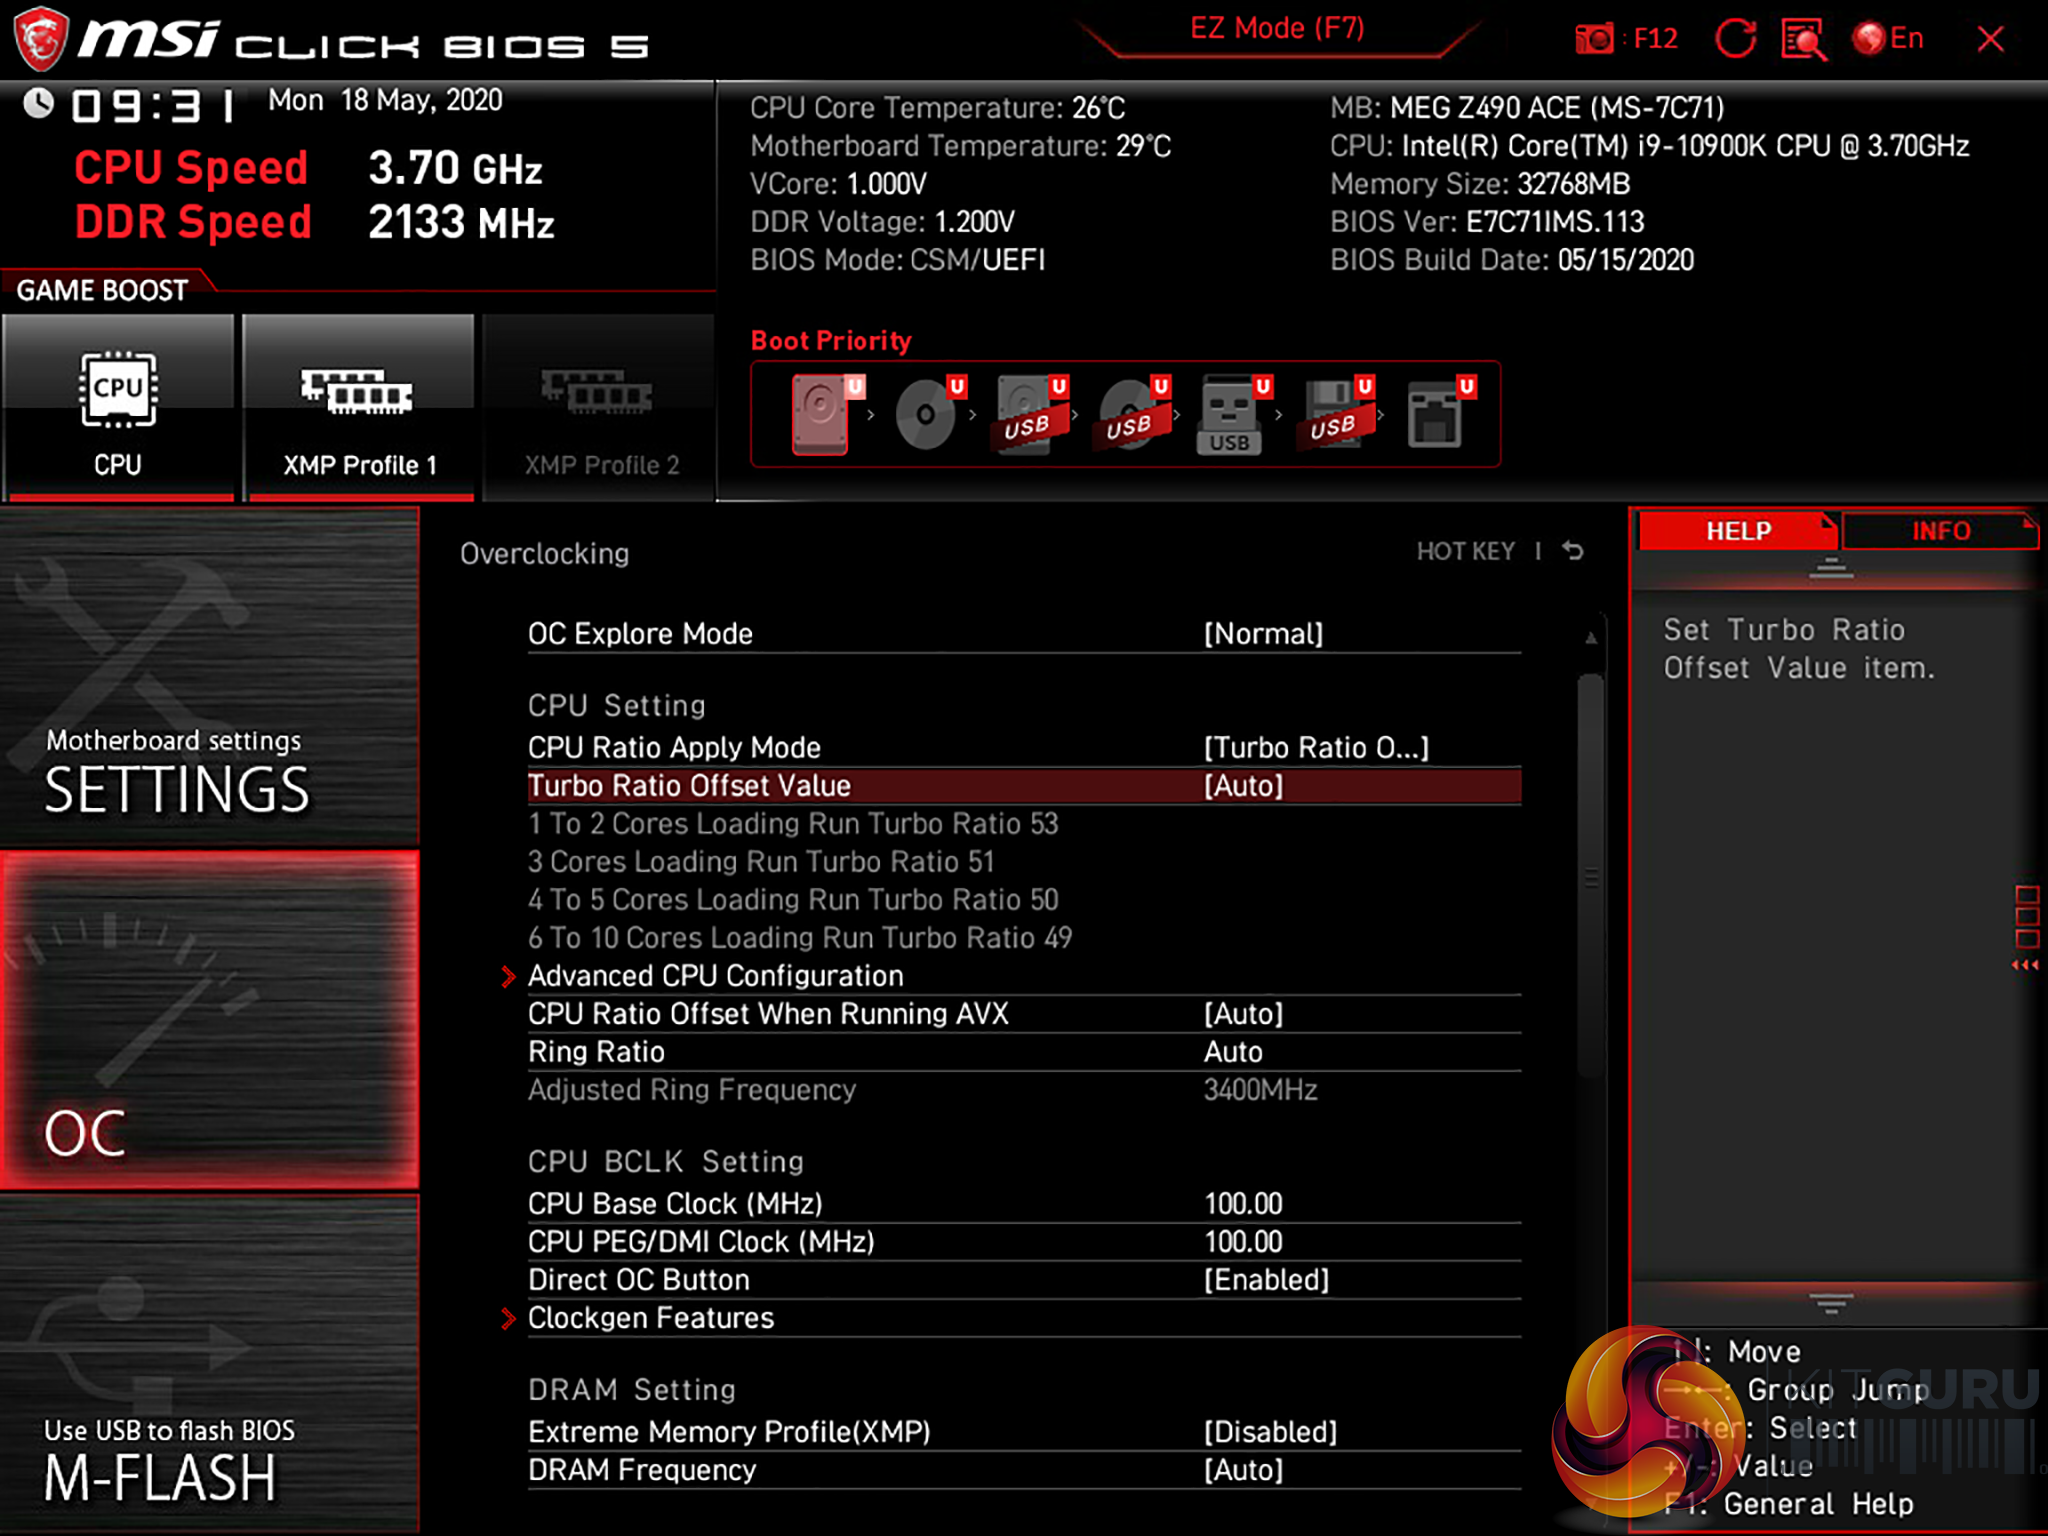This screenshot has height=1536, width=2048.
Task: Select the optical disc boot device icon
Action: point(927,414)
